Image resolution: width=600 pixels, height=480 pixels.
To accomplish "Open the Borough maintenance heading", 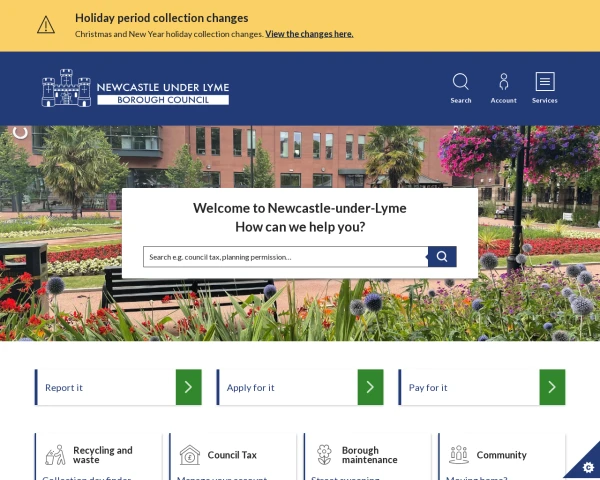I will click(x=370, y=455).
